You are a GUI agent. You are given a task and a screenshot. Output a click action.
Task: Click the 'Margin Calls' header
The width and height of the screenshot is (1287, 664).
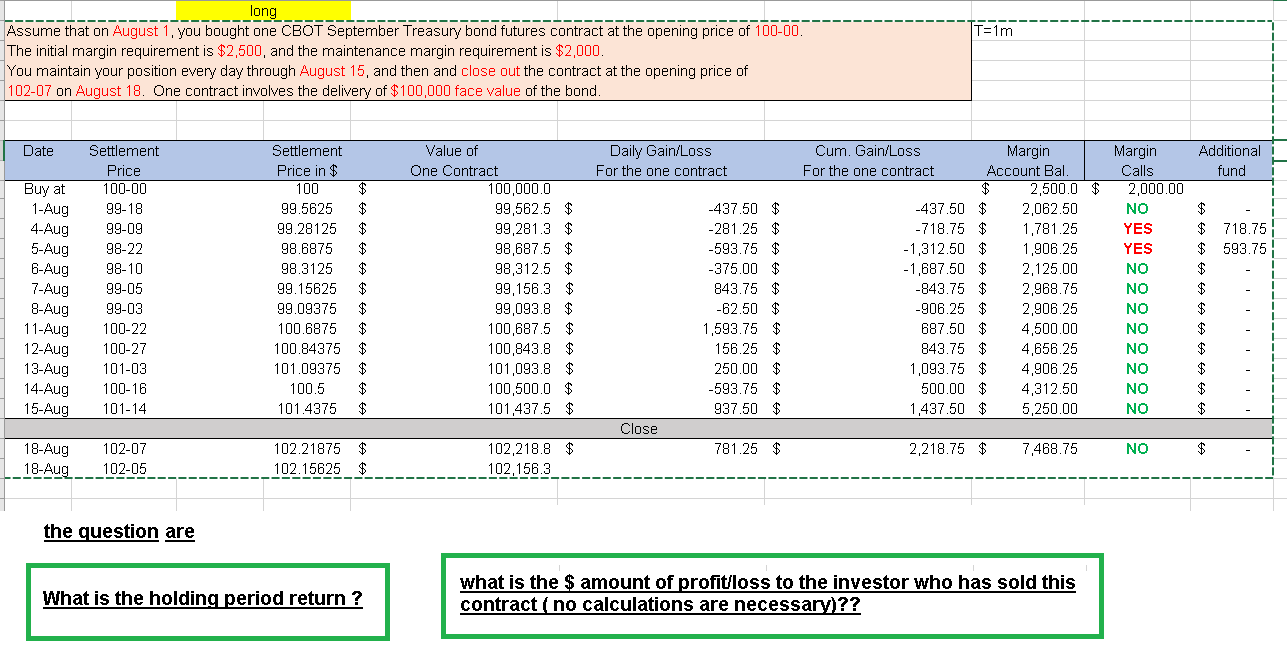tap(1136, 161)
